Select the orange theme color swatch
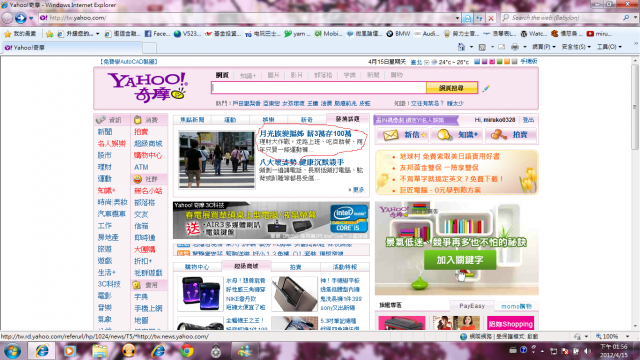Image resolution: width=640 pixels, height=360 pixels. click(507, 62)
